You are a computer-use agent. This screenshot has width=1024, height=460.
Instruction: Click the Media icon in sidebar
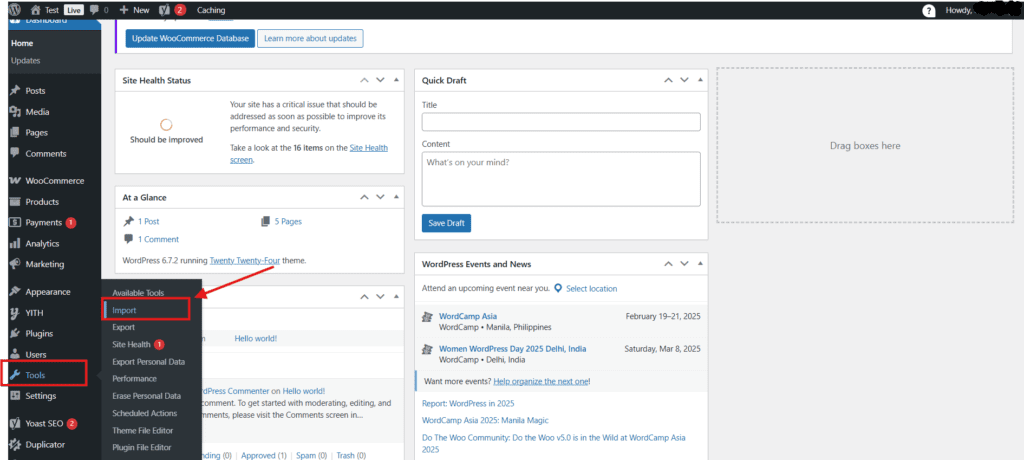pos(15,112)
